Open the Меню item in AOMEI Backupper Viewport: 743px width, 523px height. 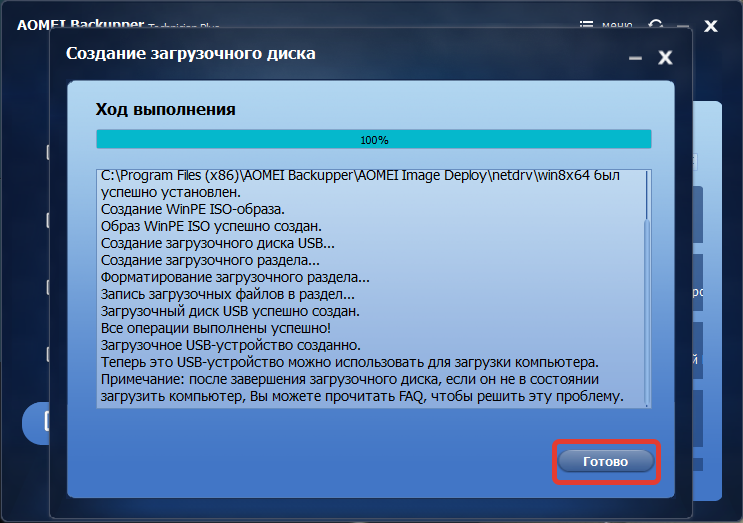click(x=606, y=25)
